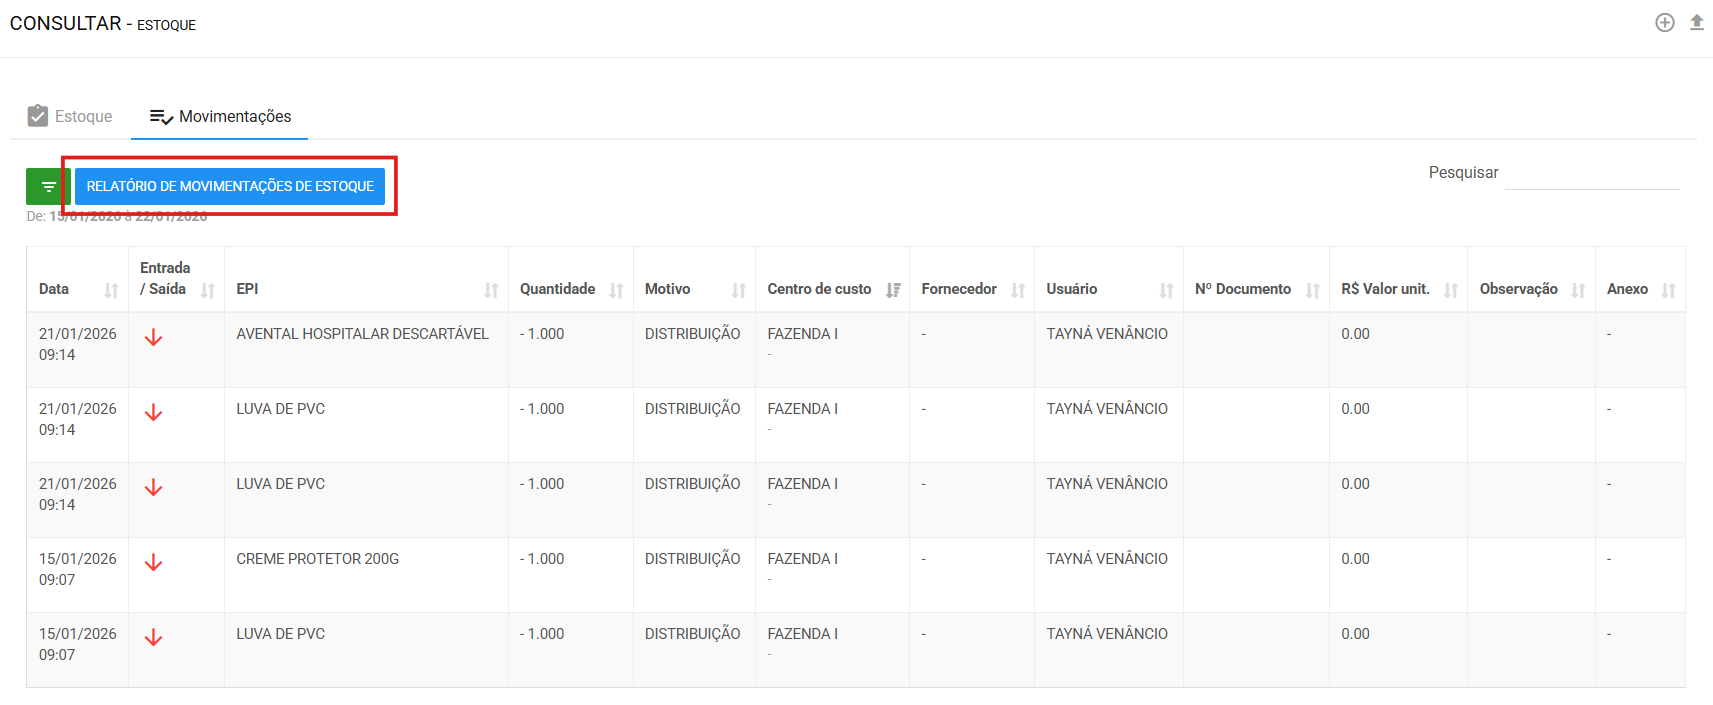Screen dimensions: 1713x705
Task: Click the date range text below filter button
Action: pos(117,216)
